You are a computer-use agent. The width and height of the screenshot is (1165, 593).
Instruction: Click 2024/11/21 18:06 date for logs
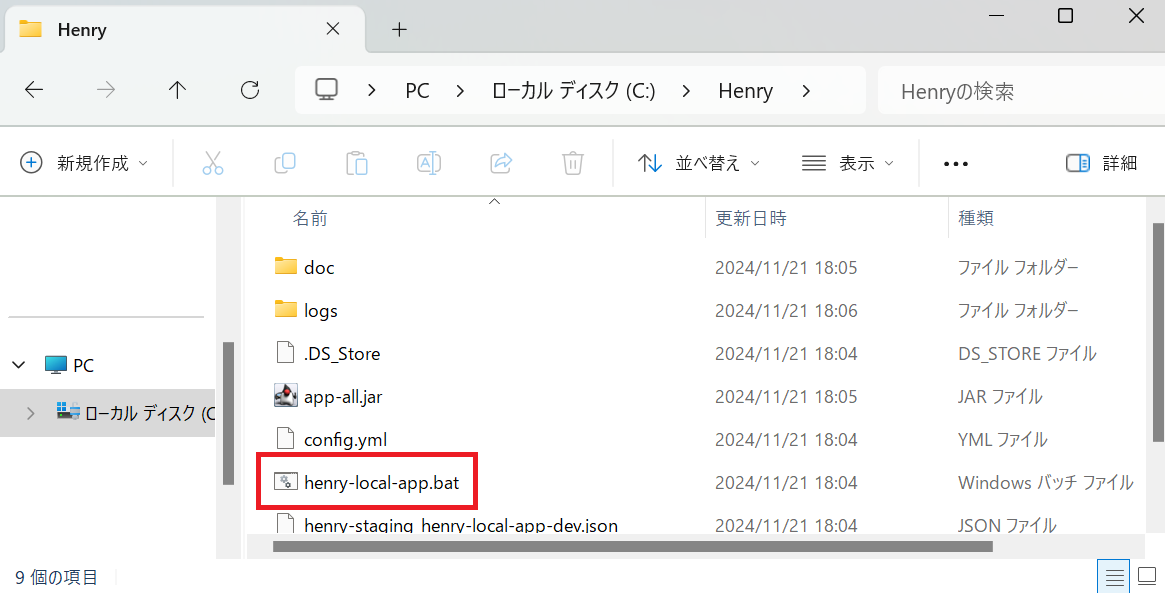click(x=786, y=311)
